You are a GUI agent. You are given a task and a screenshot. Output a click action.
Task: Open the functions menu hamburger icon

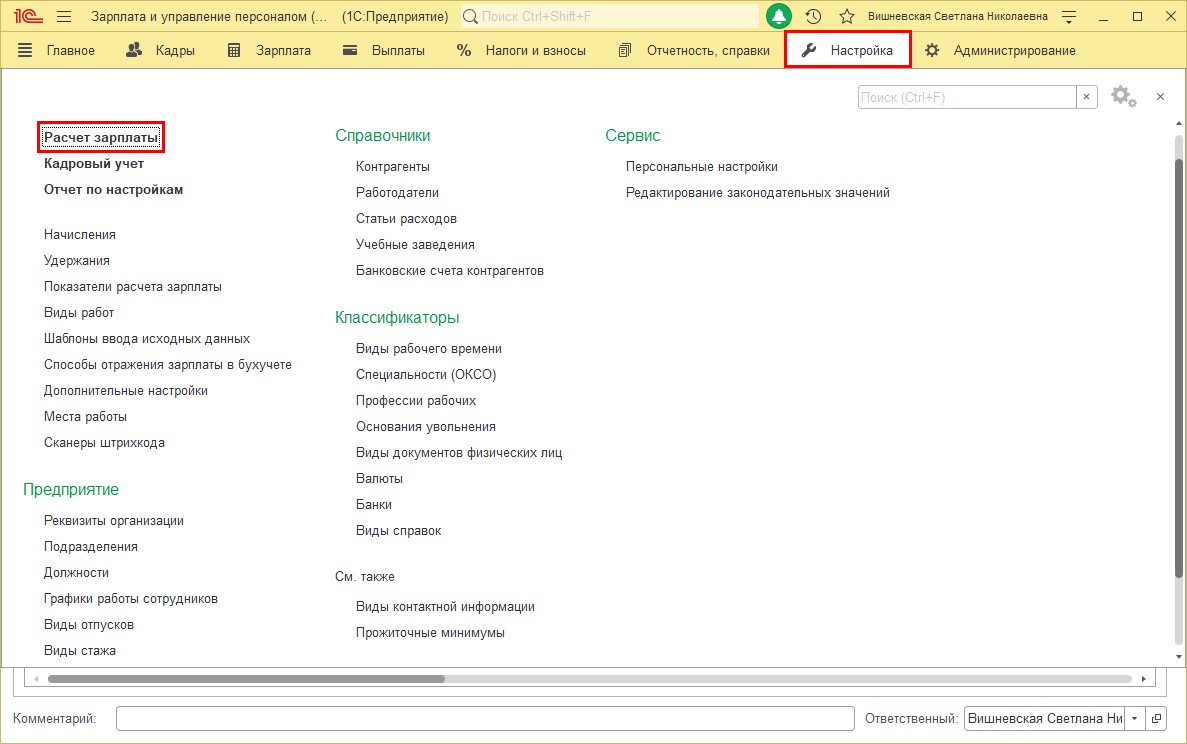pyautogui.click(x=64, y=16)
